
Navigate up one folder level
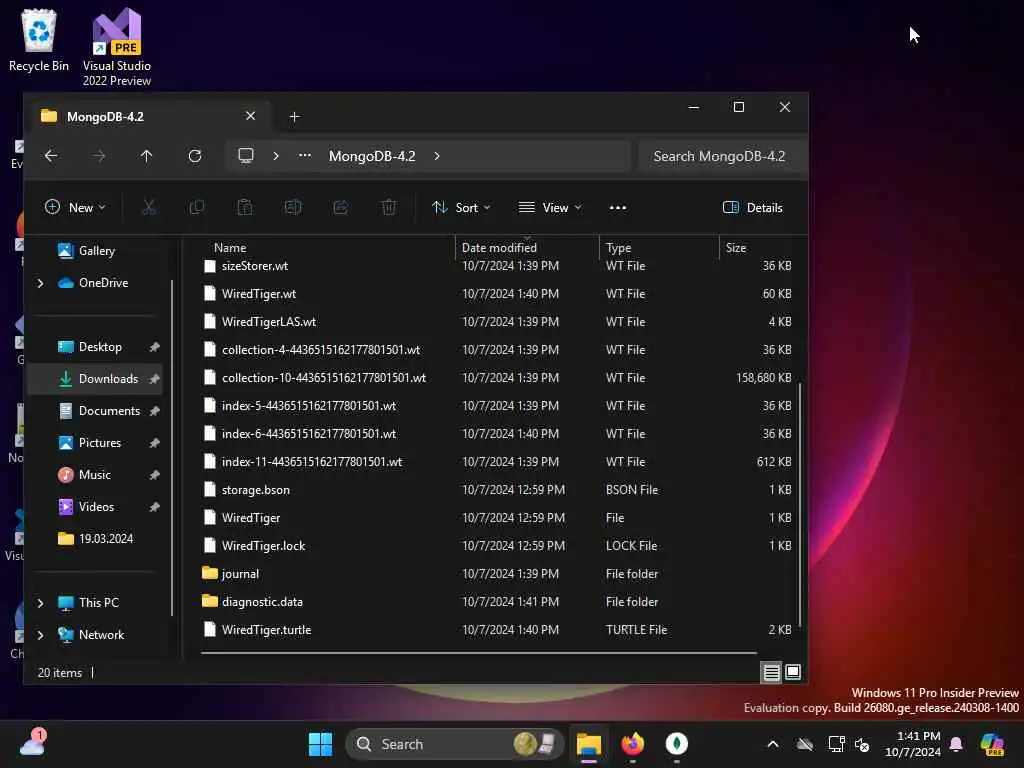(146, 156)
